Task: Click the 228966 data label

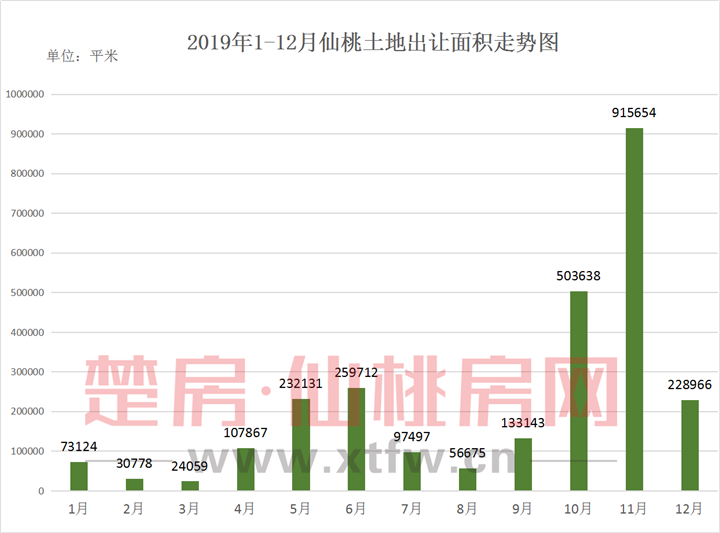Action: tap(690, 385)
